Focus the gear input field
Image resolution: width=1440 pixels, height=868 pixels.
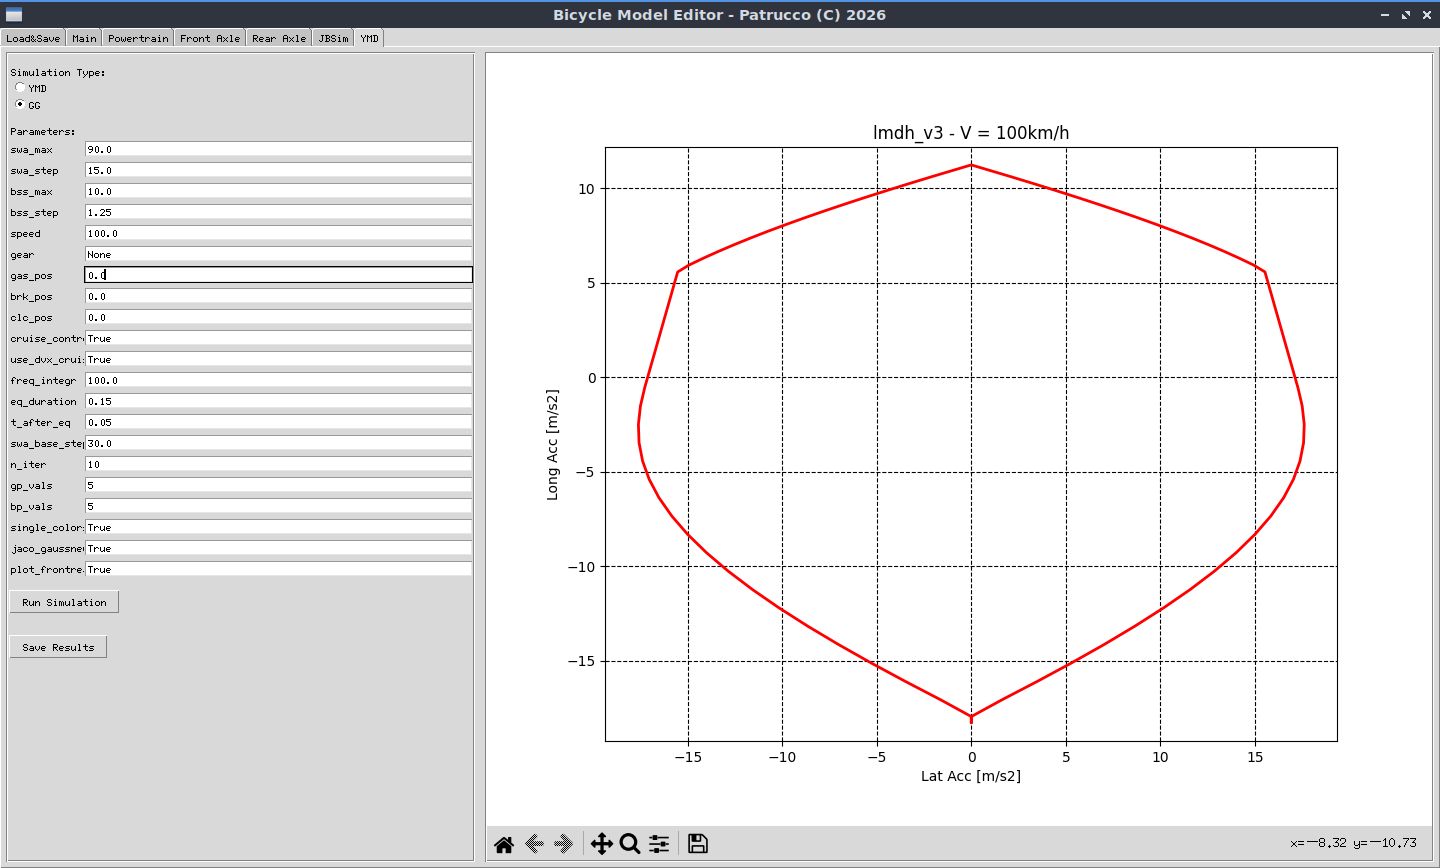click(278, 254)
